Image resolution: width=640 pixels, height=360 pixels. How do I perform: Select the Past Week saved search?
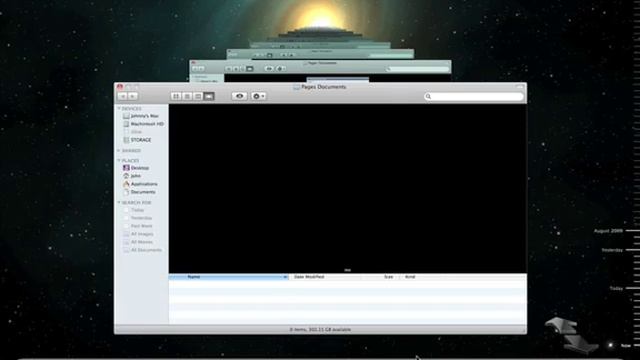coord(138,226)
